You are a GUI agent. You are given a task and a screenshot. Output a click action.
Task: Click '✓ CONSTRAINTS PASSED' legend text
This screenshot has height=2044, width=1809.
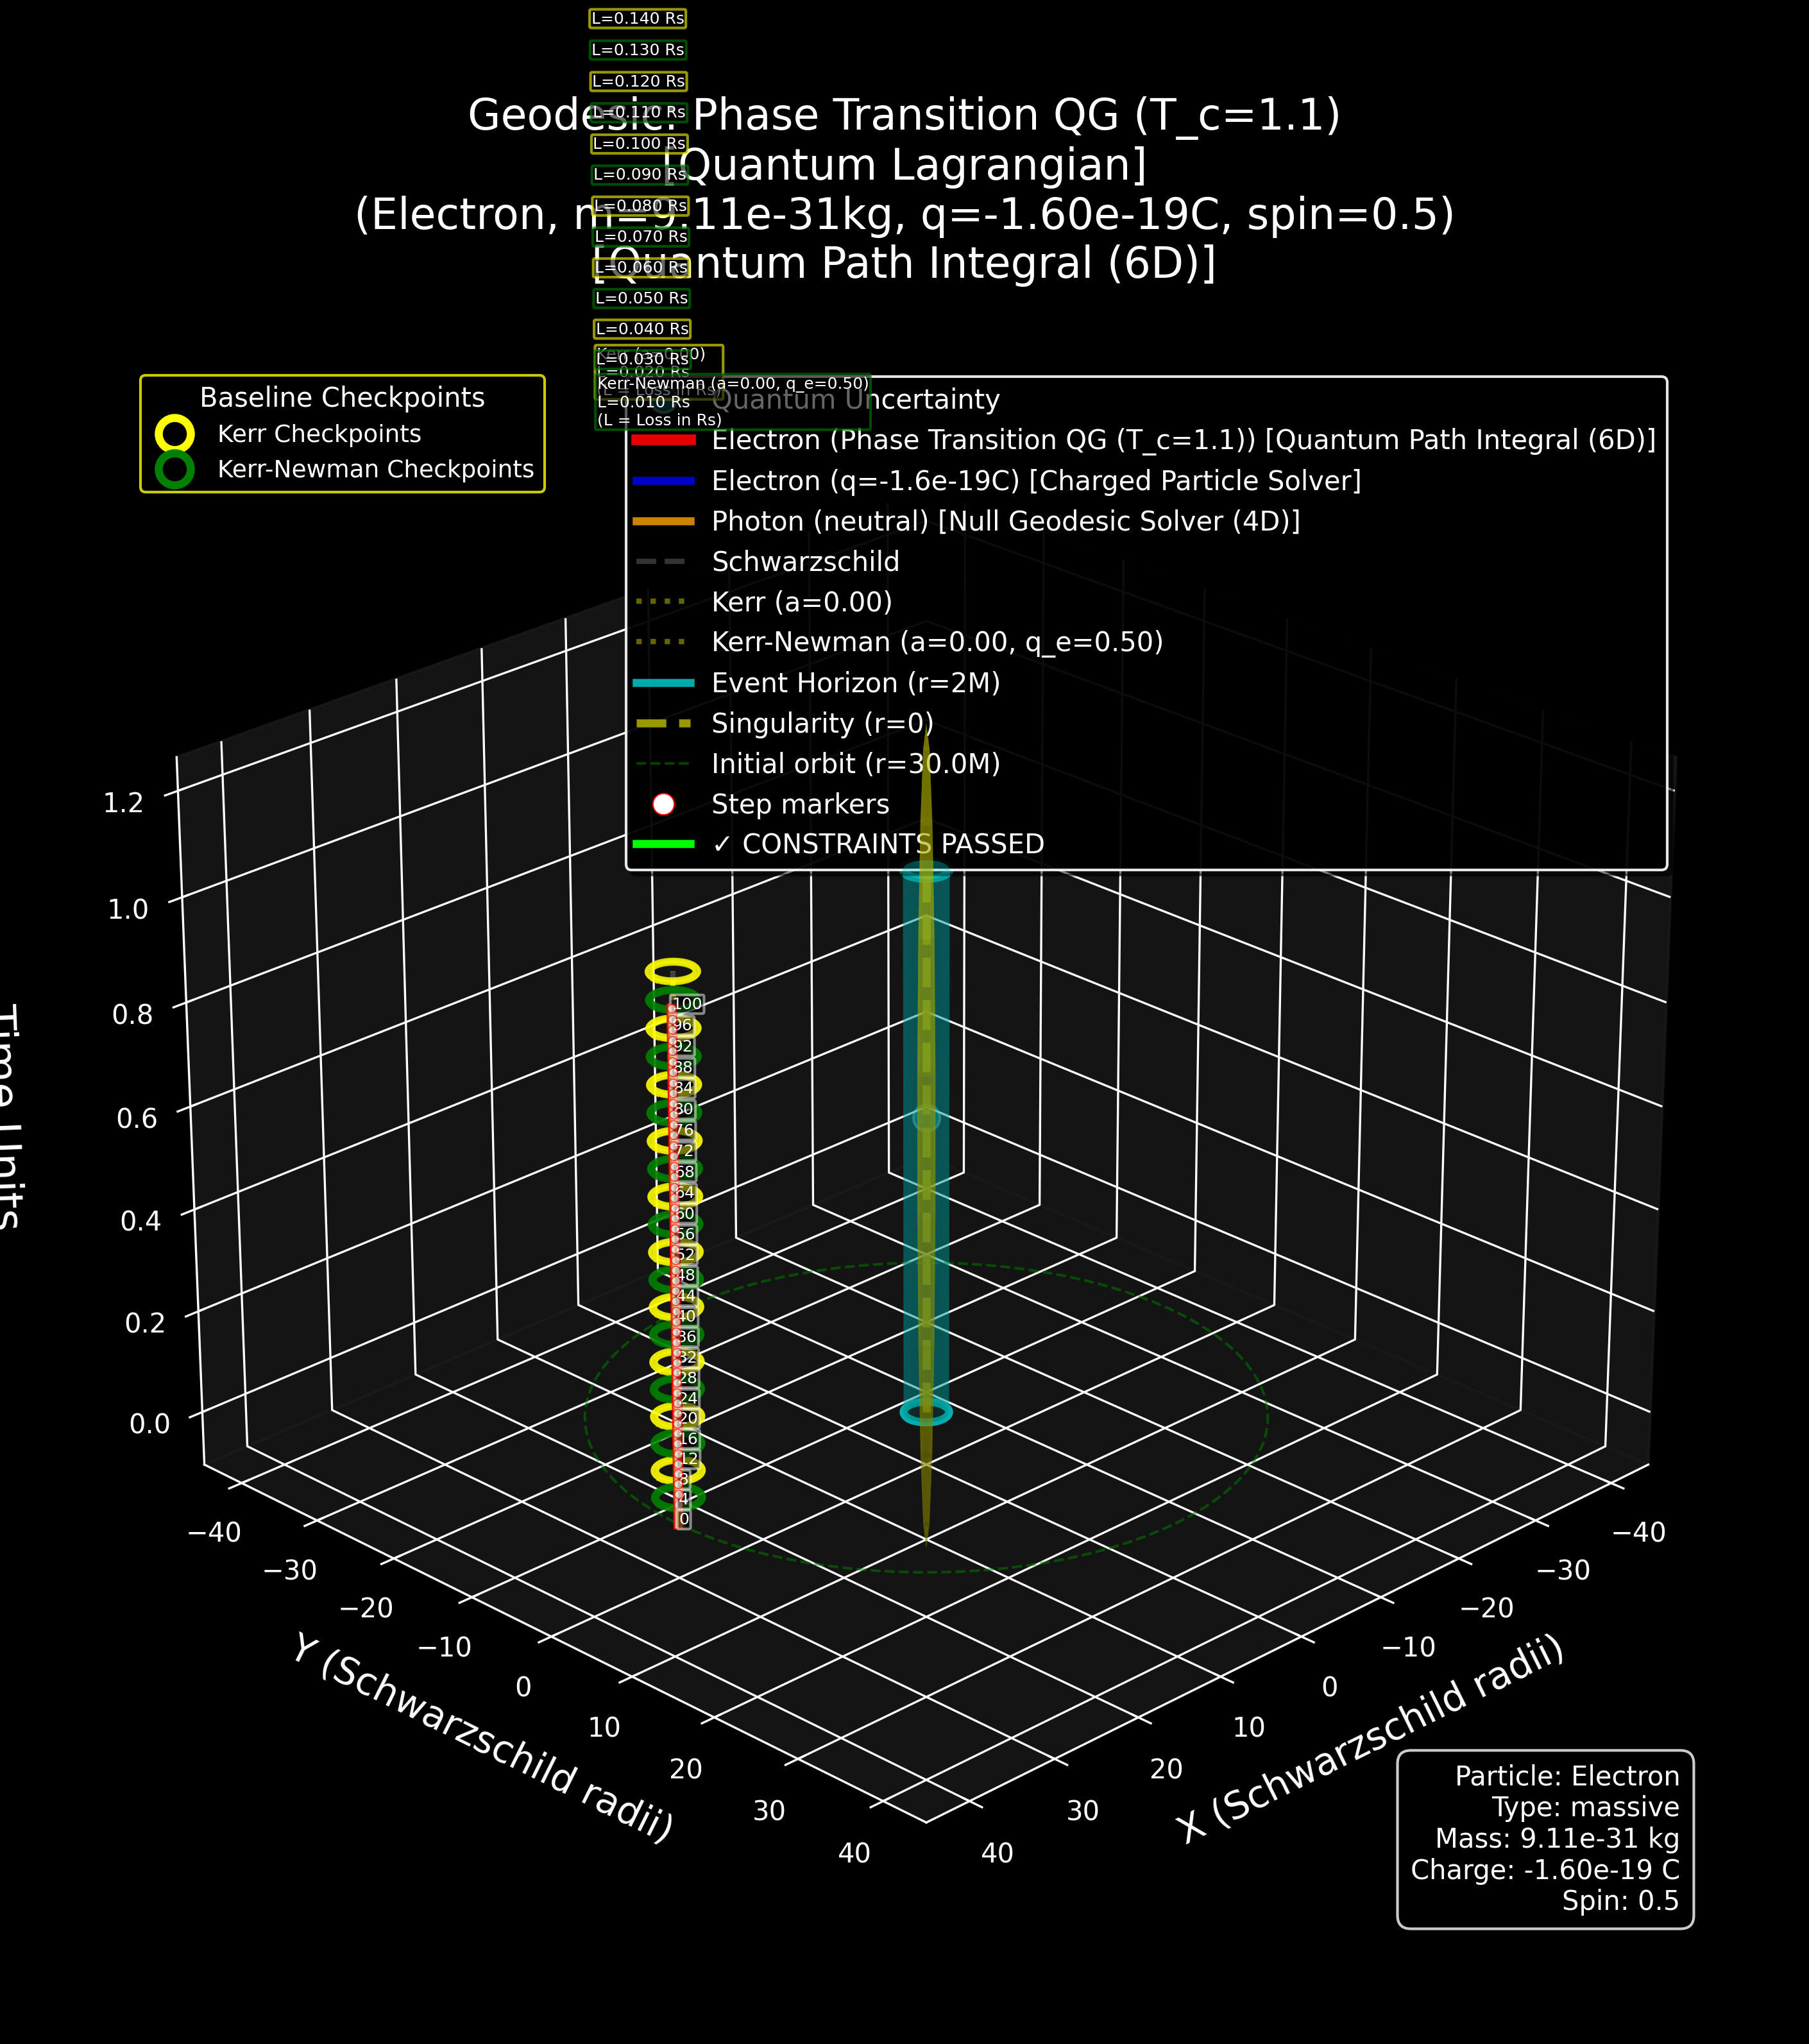pos(878,844)
